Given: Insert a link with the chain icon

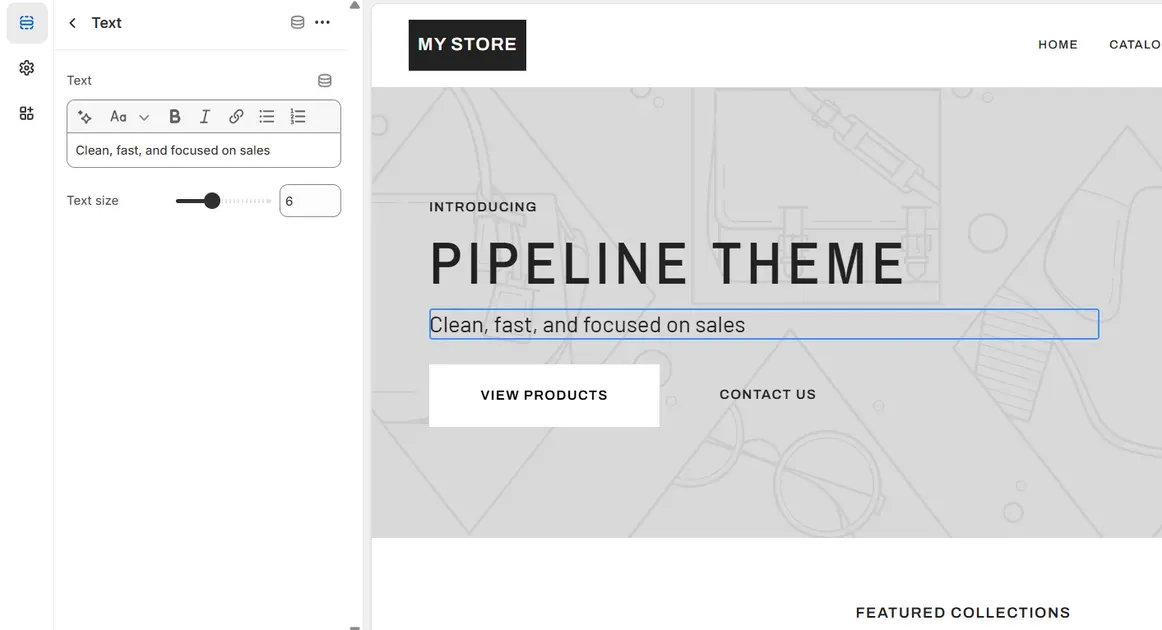Looking at the screenshot, I should (236, 116).
